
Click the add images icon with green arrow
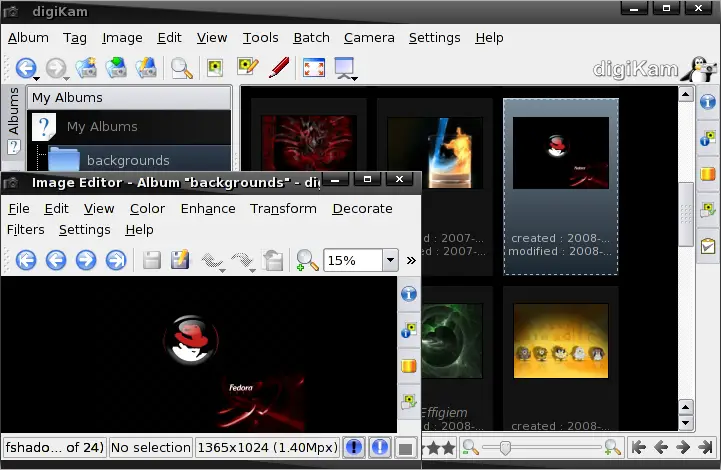pos(116,68)
